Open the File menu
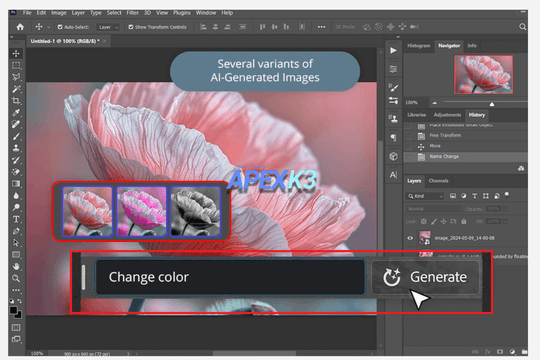 27,13
